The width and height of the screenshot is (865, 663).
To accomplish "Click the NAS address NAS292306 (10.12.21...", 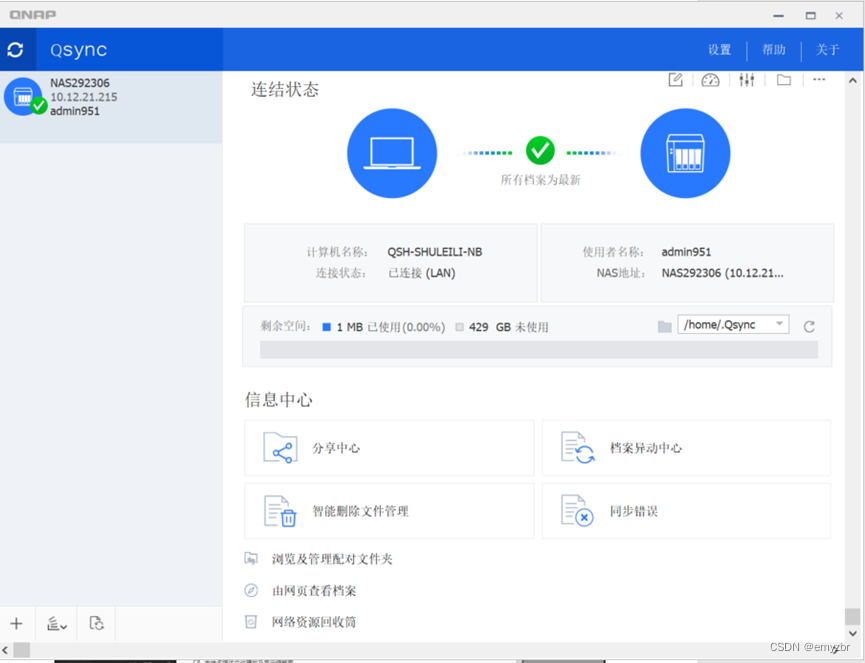I will (722, 273).
